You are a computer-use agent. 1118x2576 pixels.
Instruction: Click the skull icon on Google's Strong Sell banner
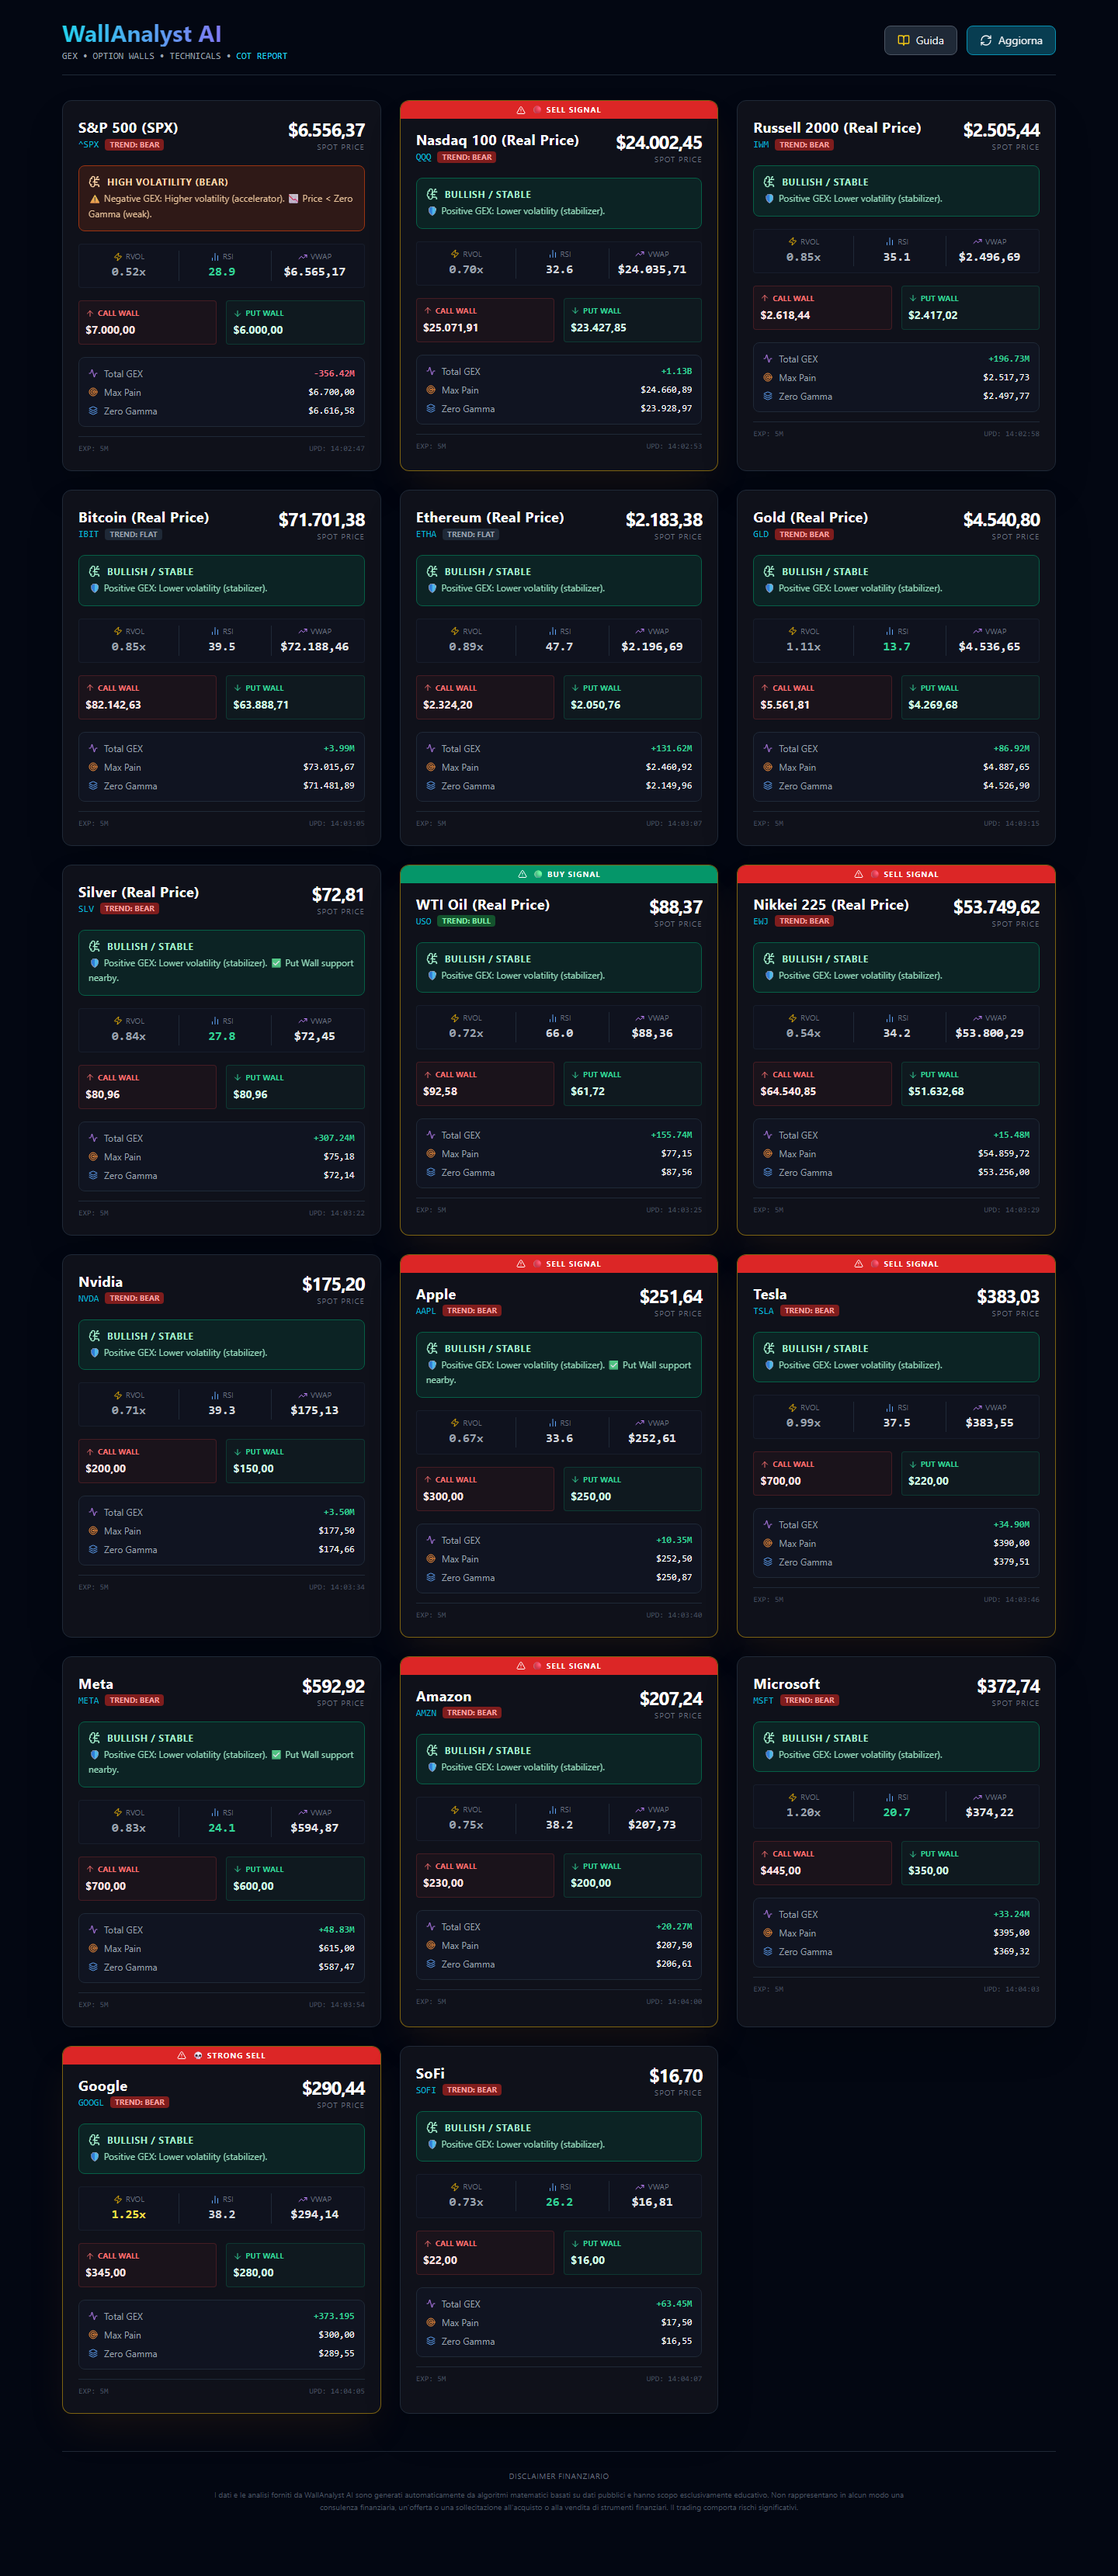(198, 2056)
